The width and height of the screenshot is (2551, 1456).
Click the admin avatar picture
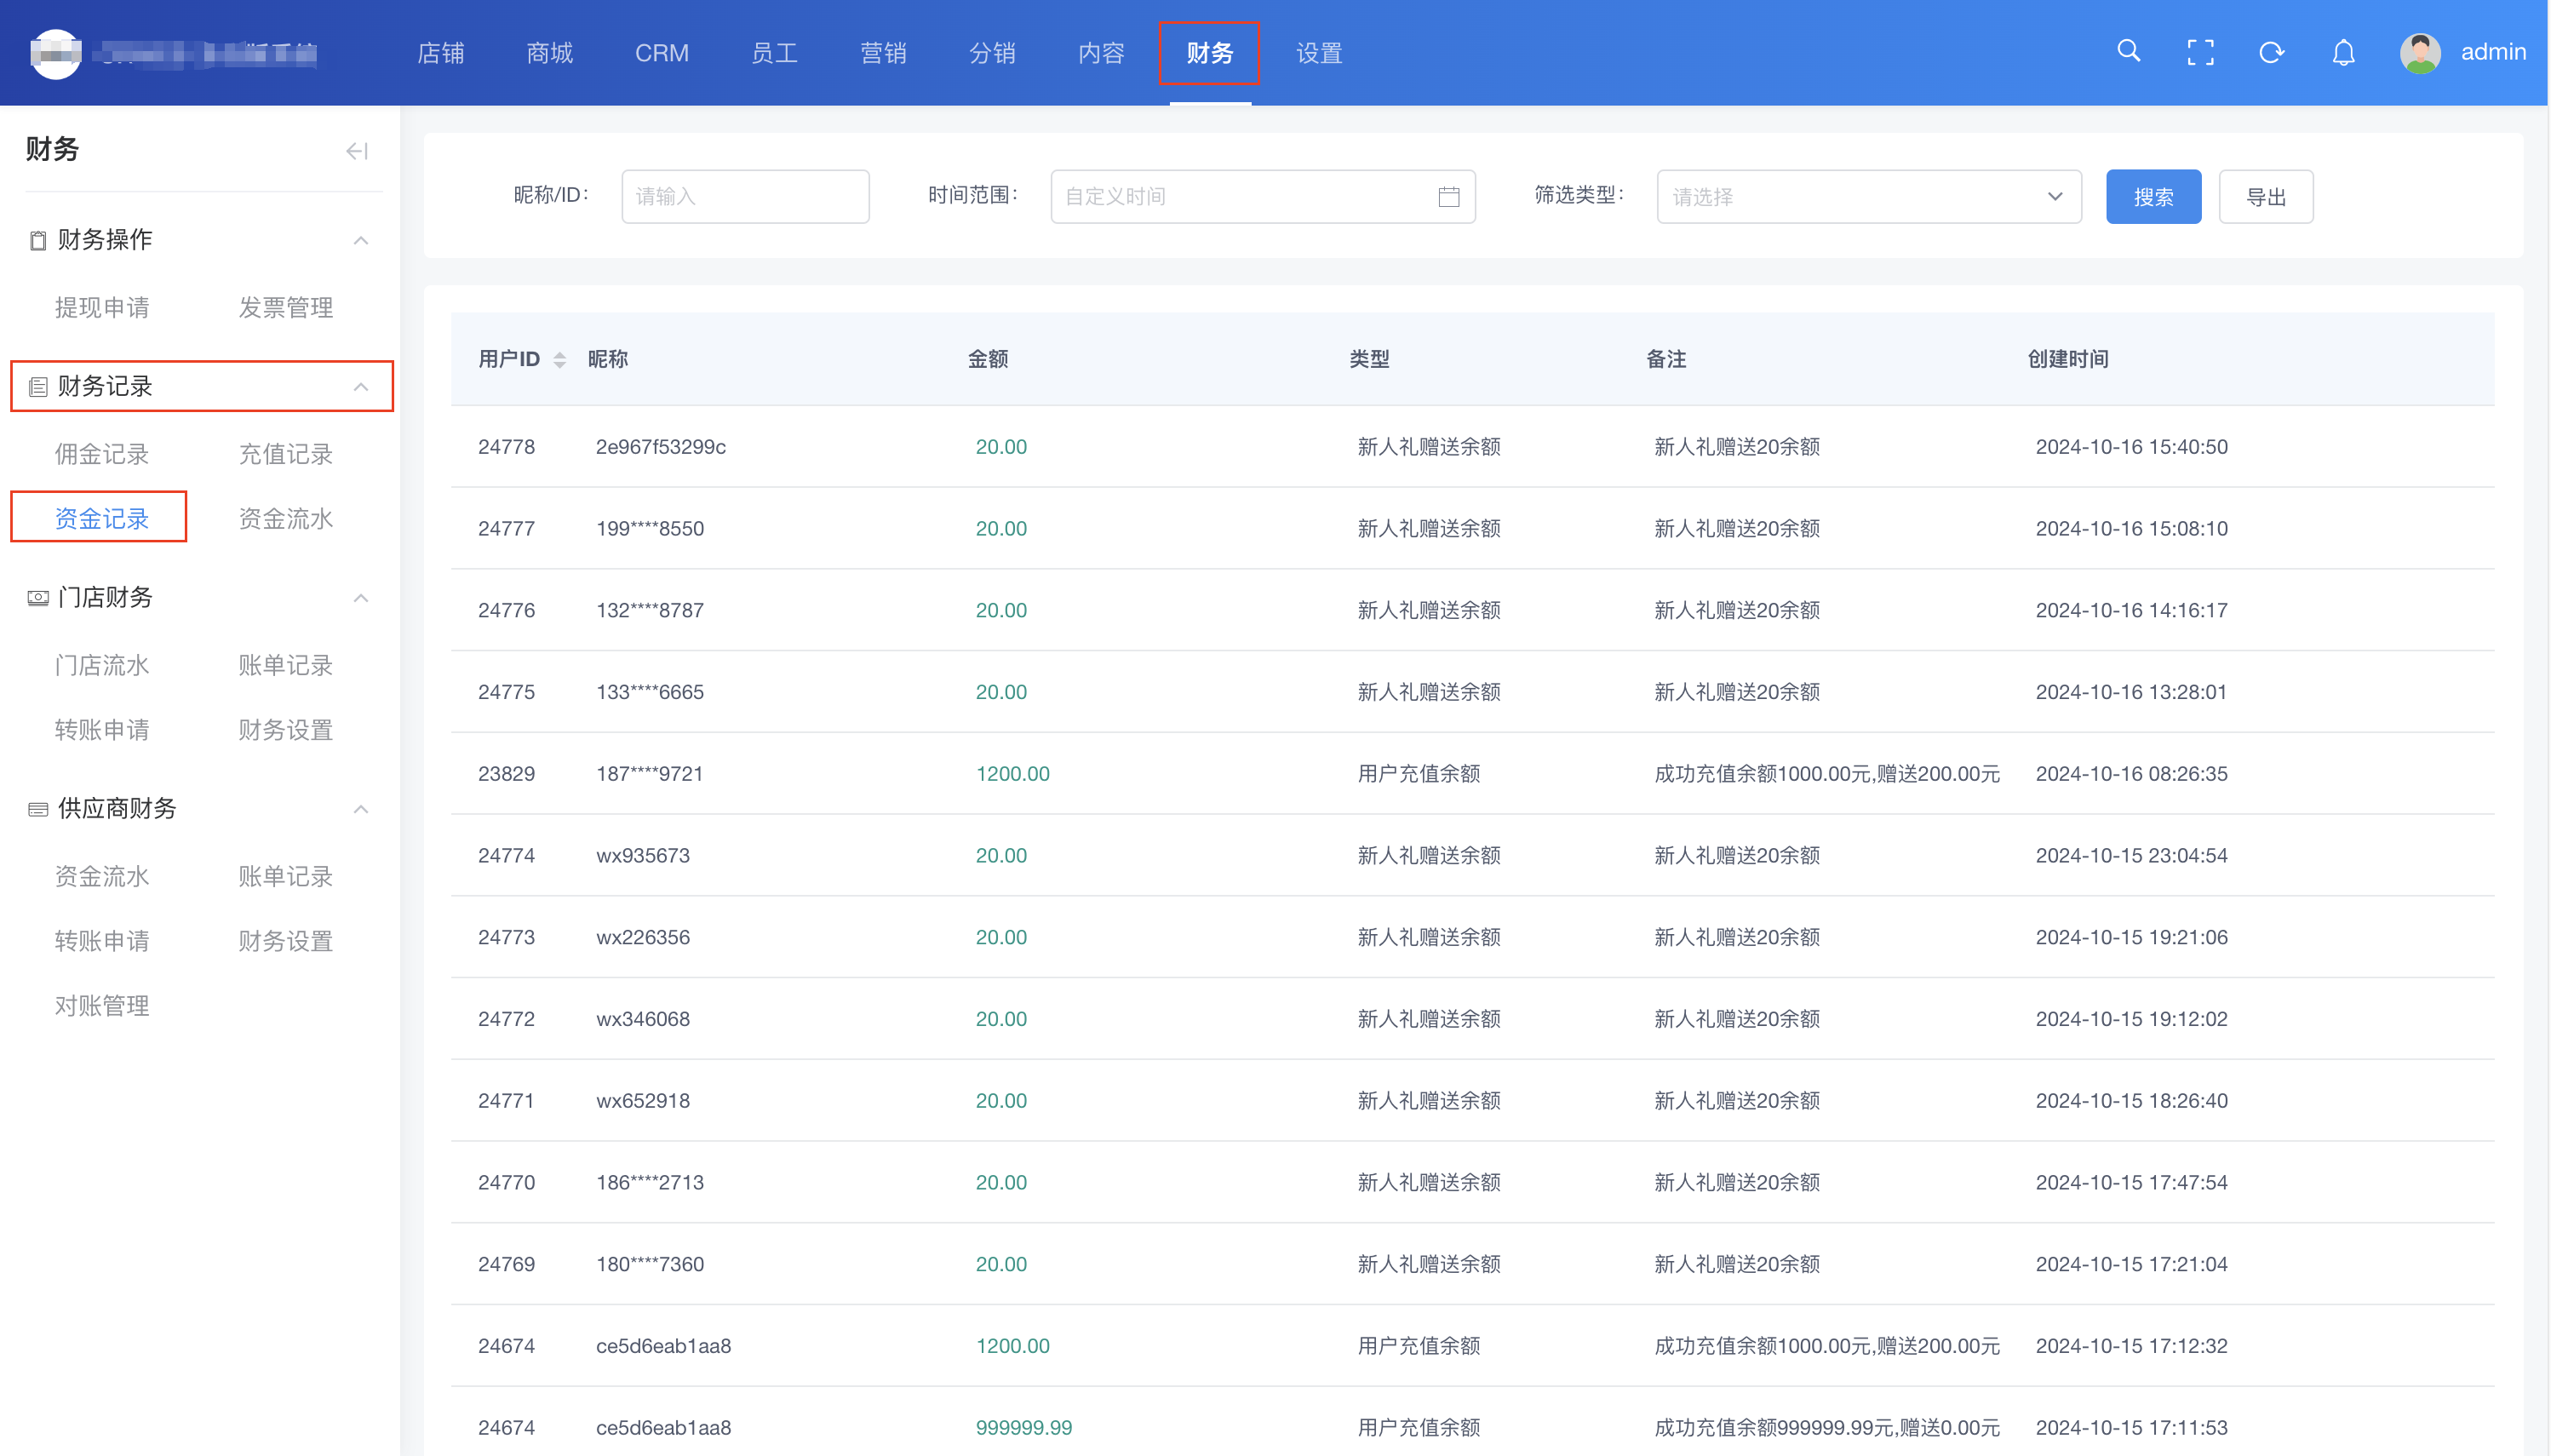(2420, 53)
